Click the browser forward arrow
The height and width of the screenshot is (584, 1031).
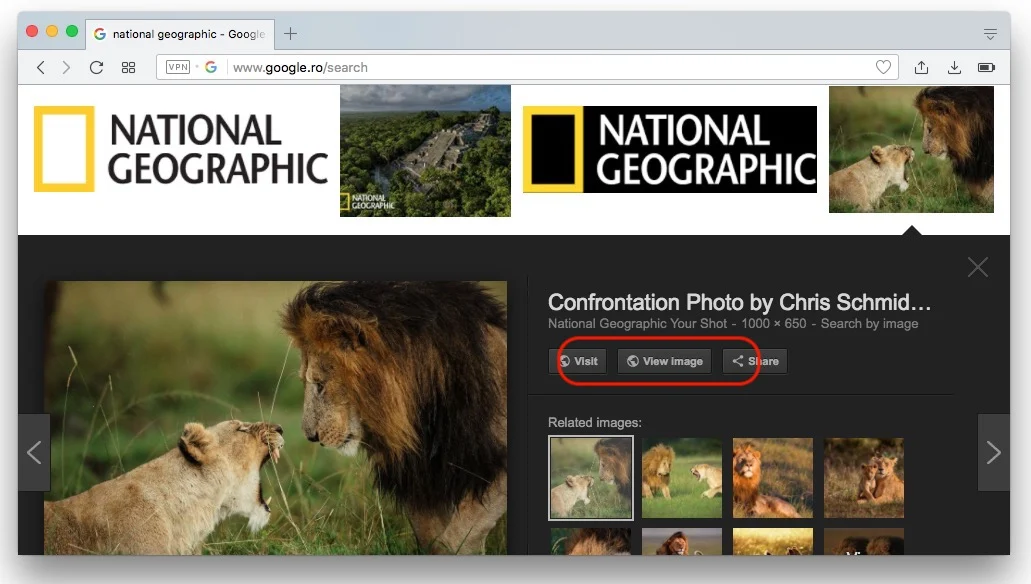66,68
